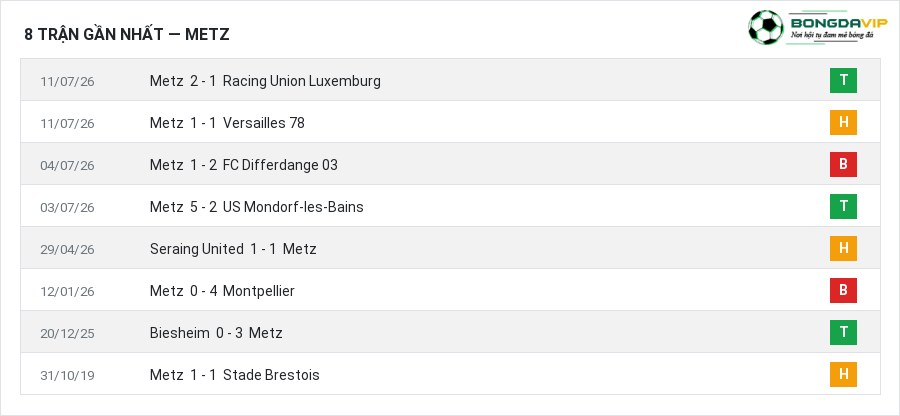Click the 8 TRẬN GẦN NHẤT — METZ heading
The image size is (900, 416).
click(x=127, y=34)
